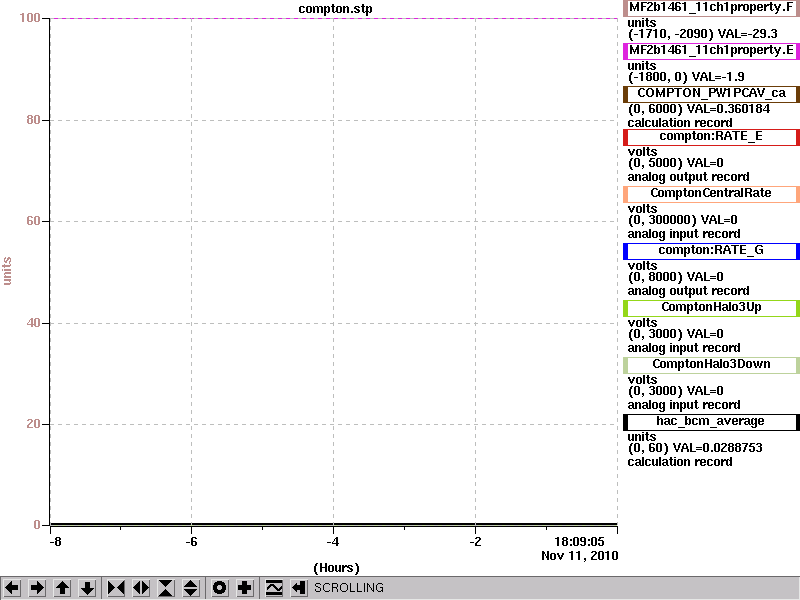
Task: Click the pan up arrow button
Action: 63,588
